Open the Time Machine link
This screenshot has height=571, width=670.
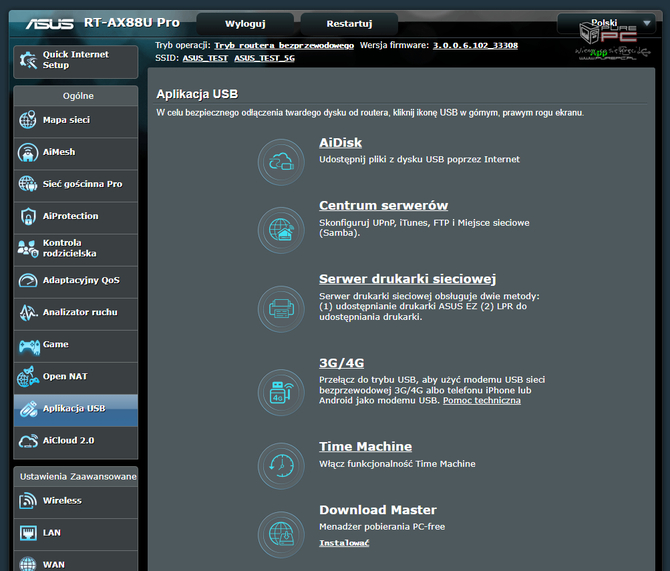tap(365, 447)
